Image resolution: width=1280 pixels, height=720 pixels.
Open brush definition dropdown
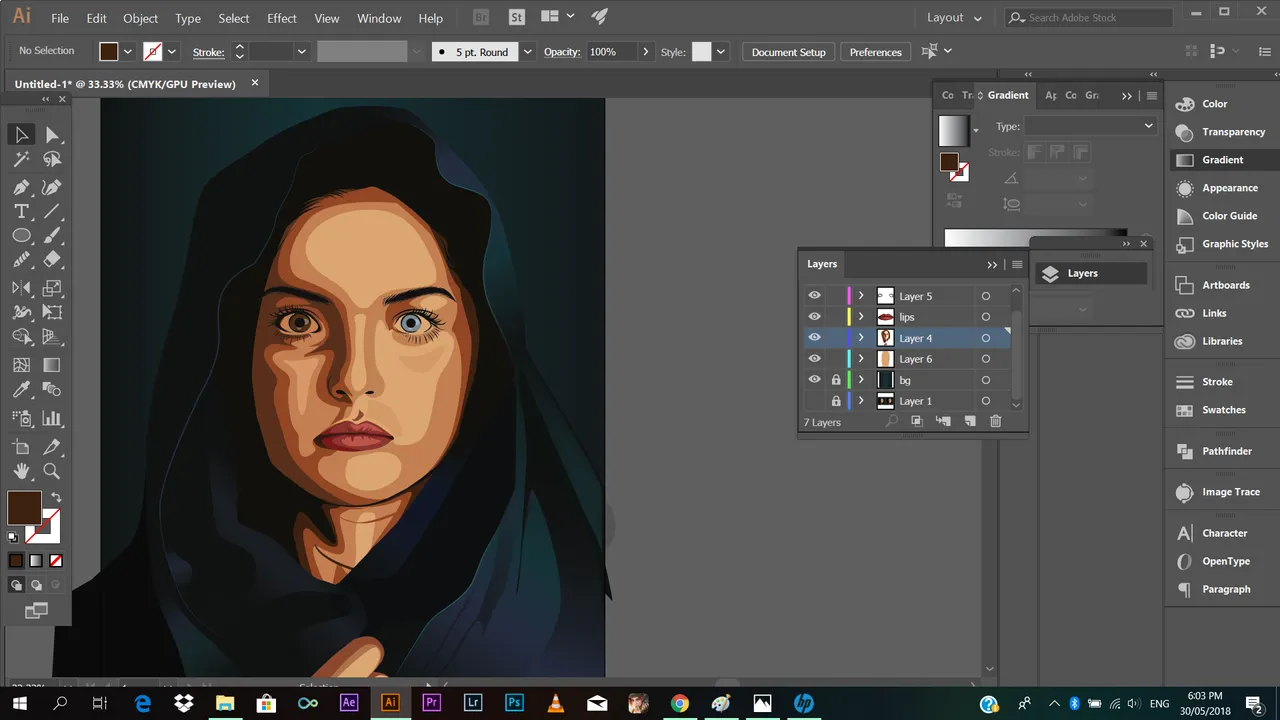click(x=527, y=52)
